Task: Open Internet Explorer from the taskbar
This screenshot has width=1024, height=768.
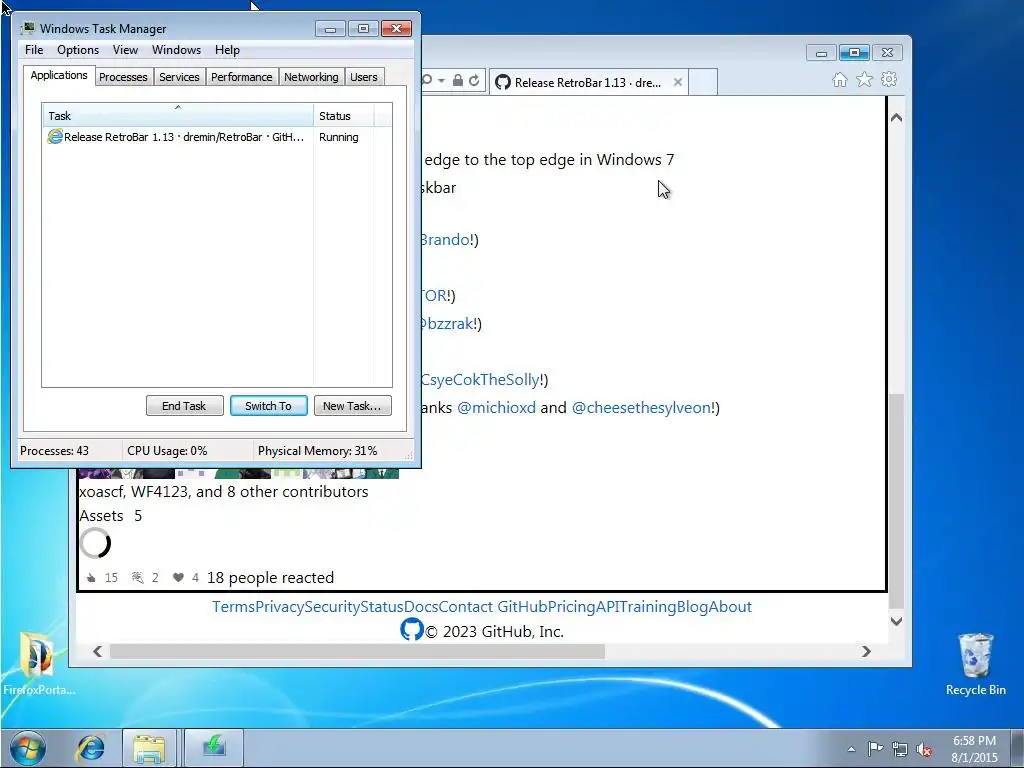Action: click(x=91, y=747)
